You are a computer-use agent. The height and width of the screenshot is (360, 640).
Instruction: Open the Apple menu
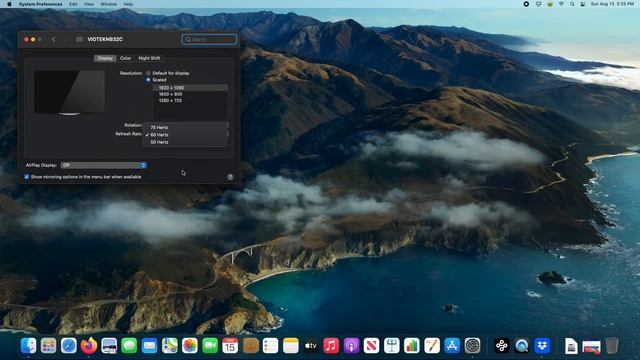[9, 4]
